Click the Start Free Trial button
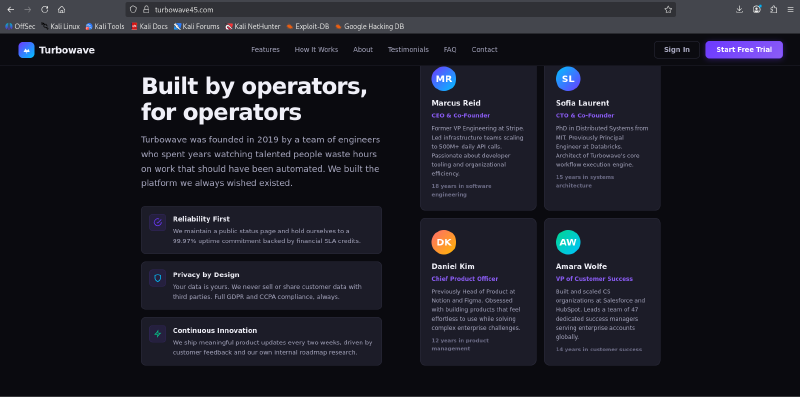Image resolution: width=800 pixels, height=397 pixels. 744,49
